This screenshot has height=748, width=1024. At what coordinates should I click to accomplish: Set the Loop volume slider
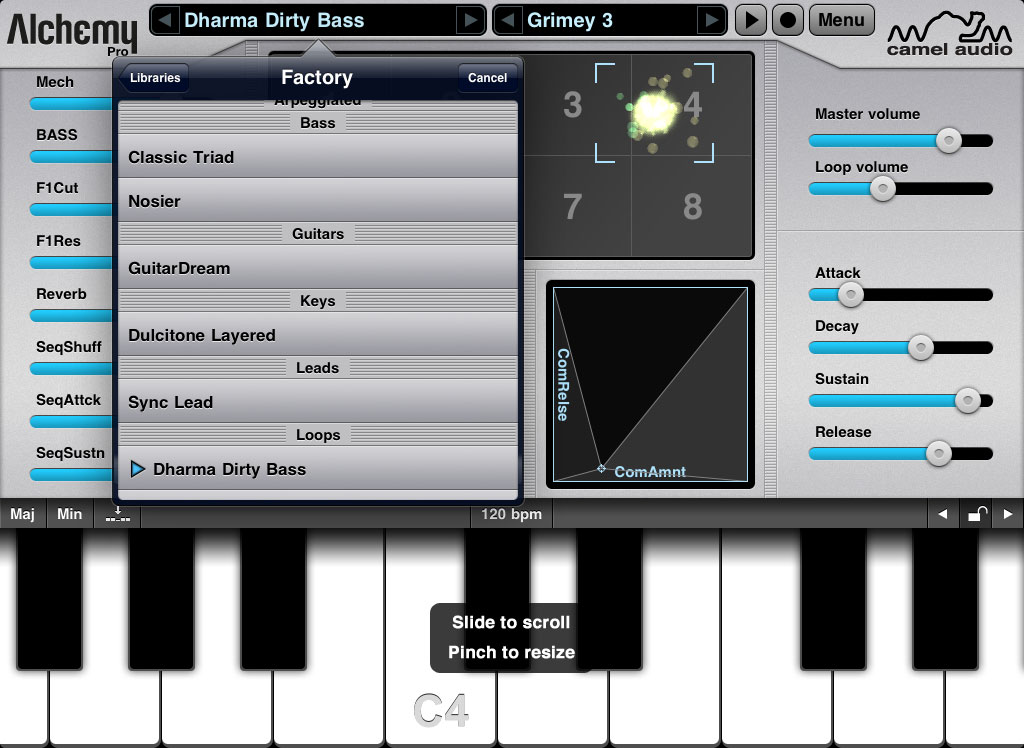tap(901, 189)
